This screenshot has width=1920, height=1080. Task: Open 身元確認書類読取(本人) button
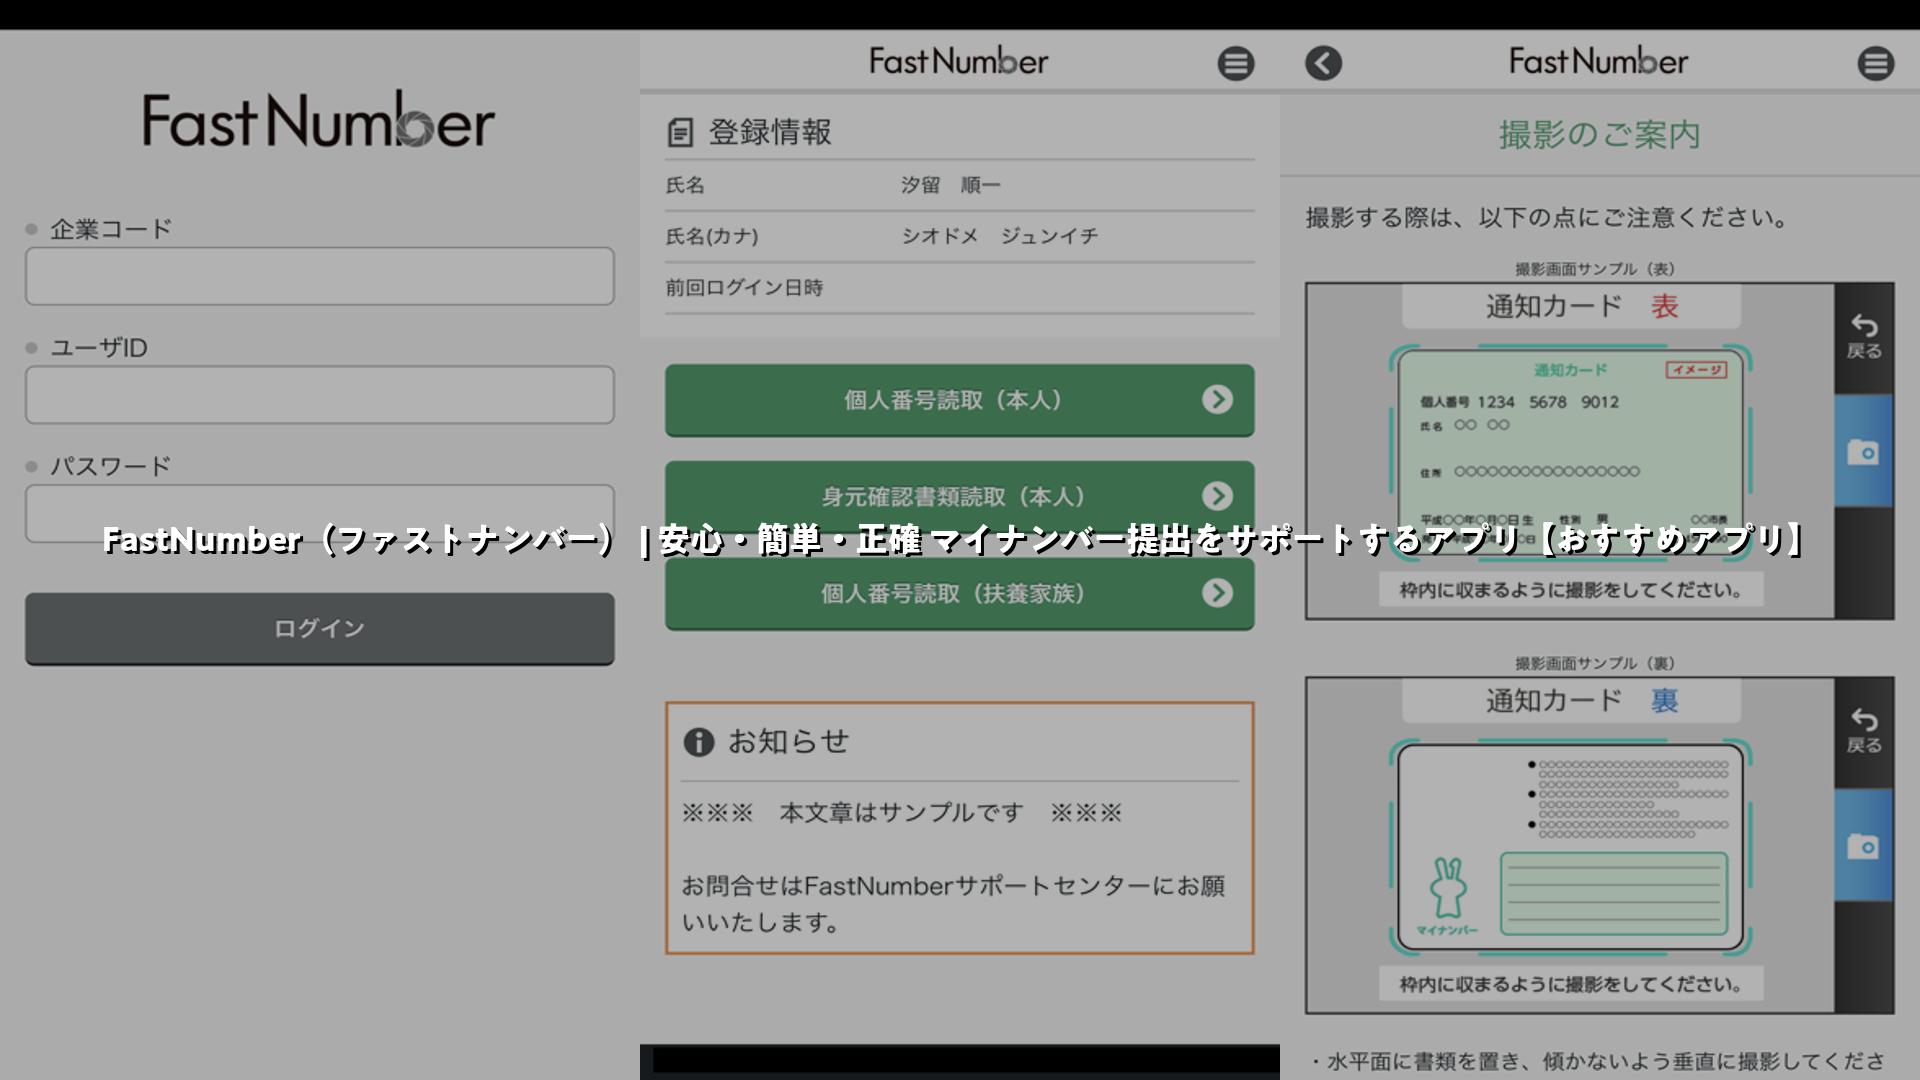pyautogui.click(x=960, y=496)
